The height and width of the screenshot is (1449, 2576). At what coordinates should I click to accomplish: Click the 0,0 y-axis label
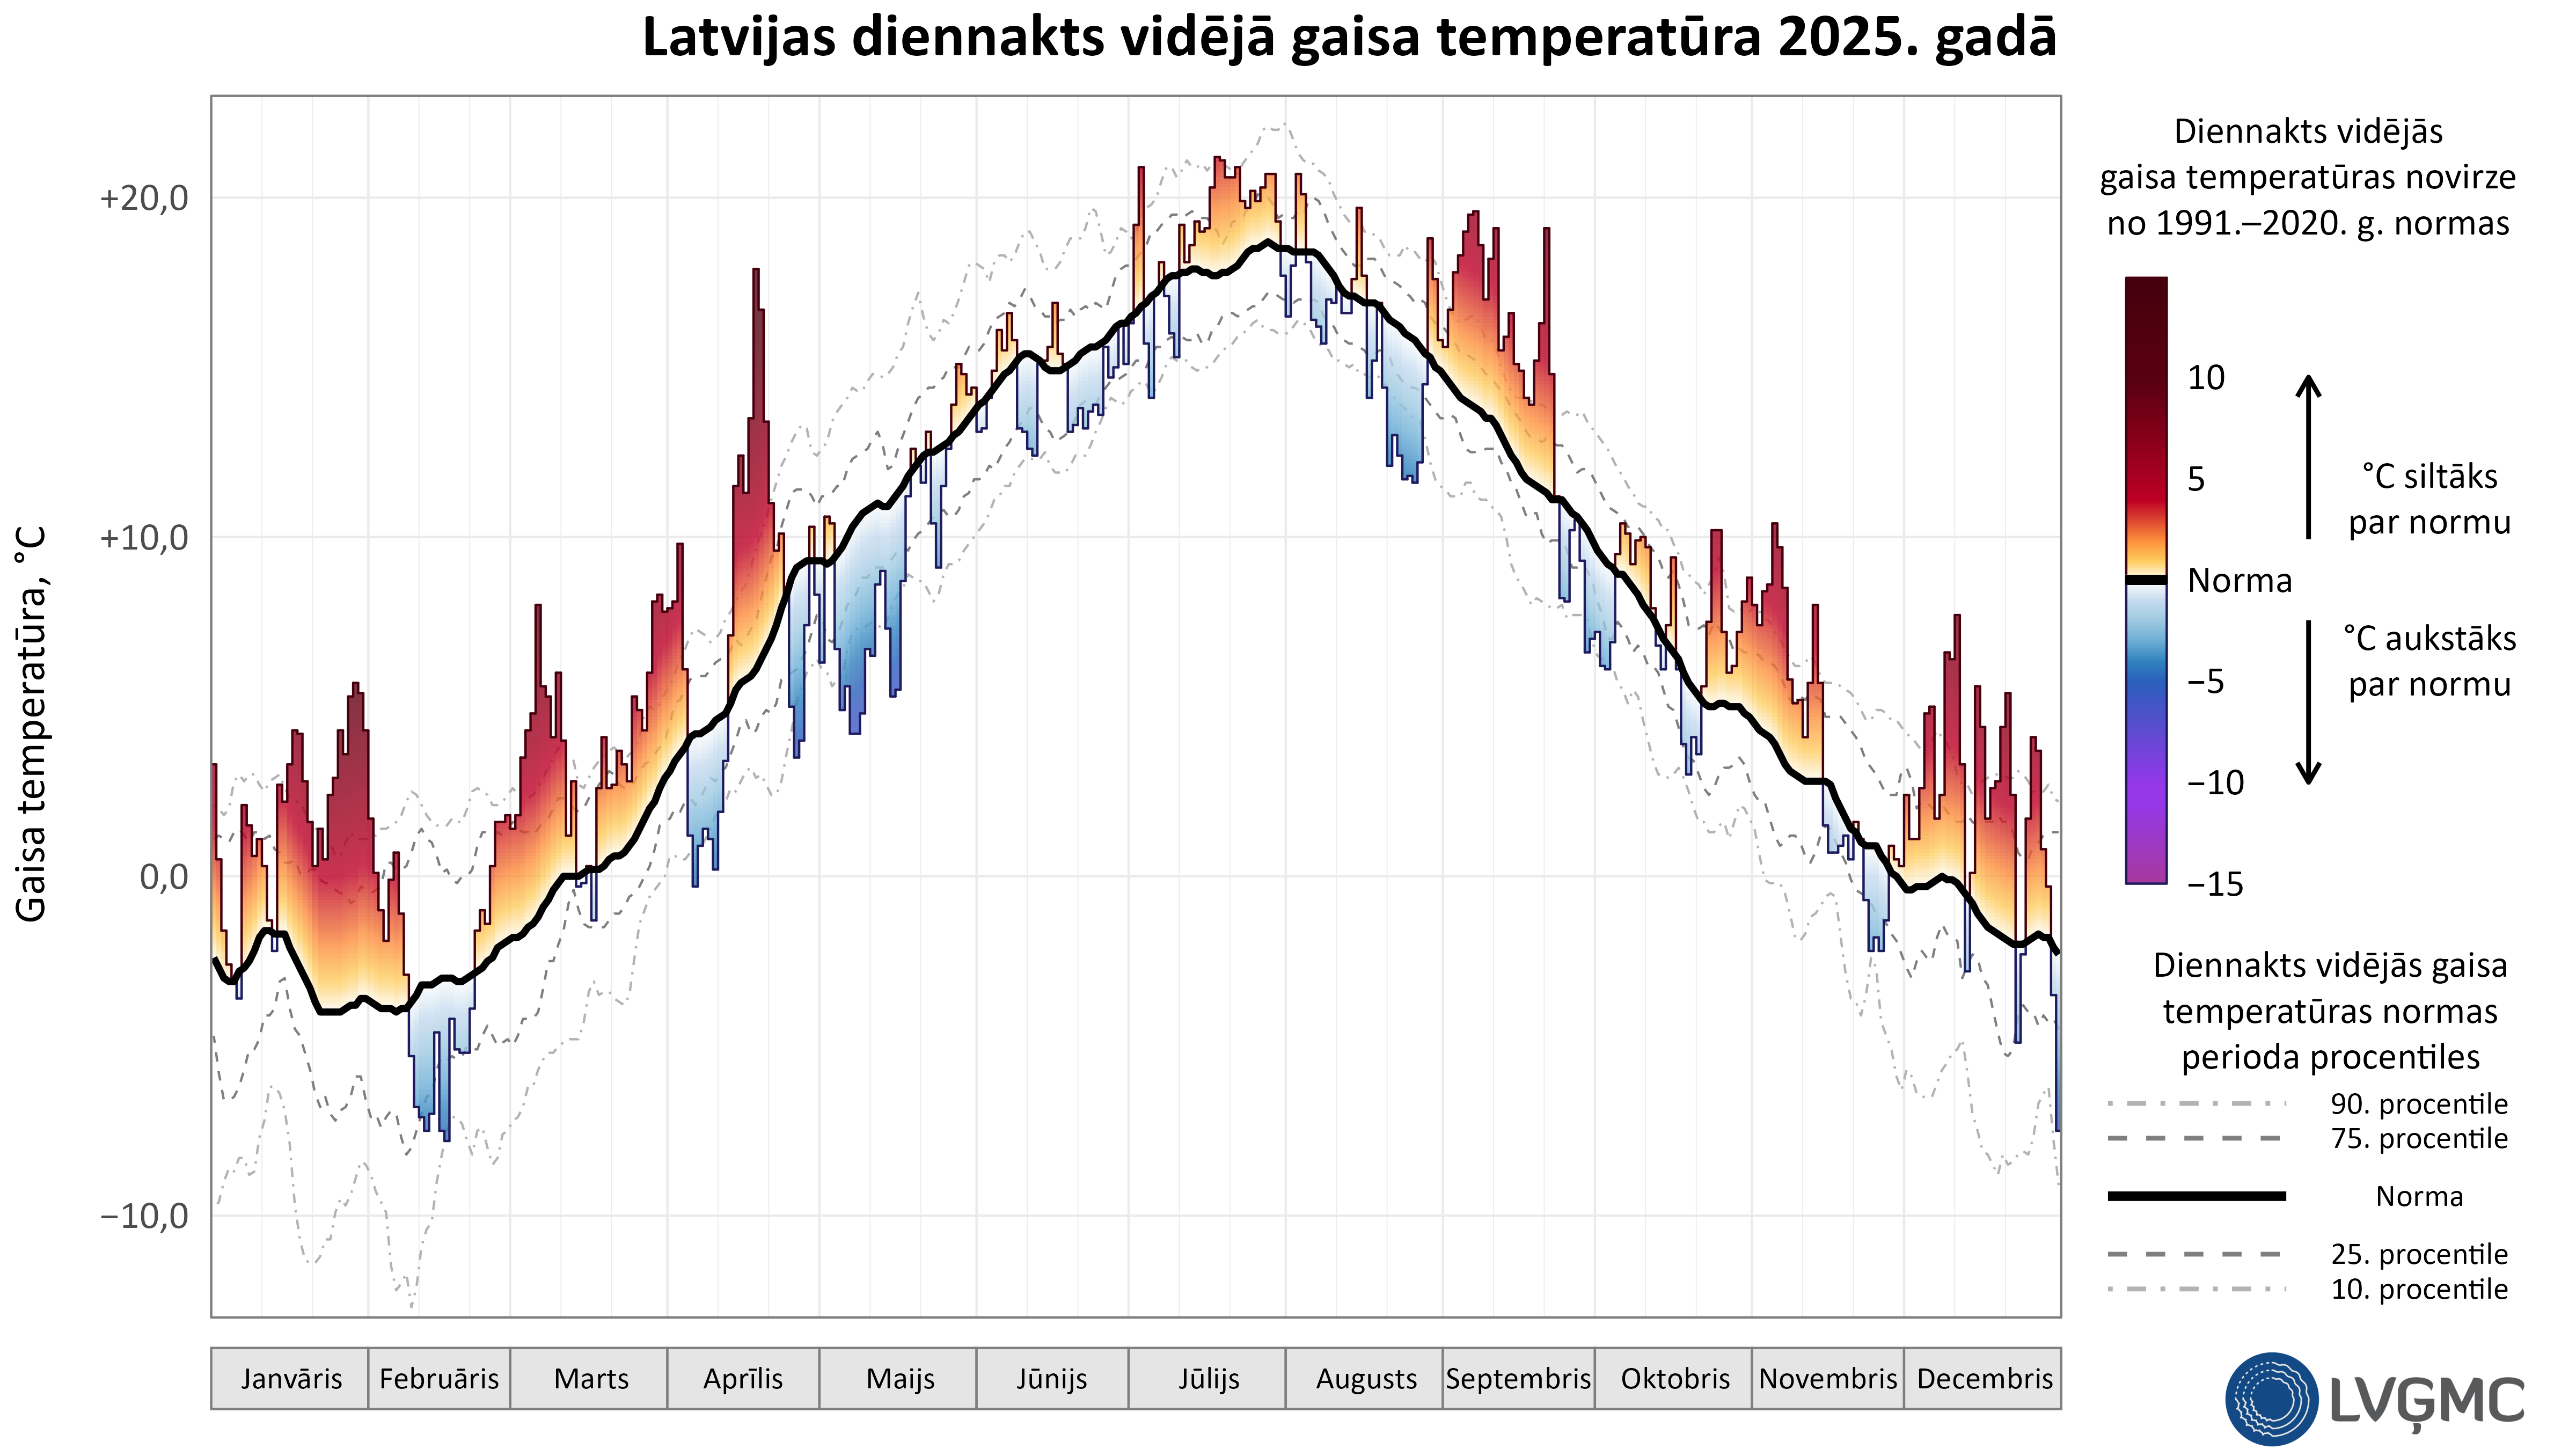(x=163, y=877)
